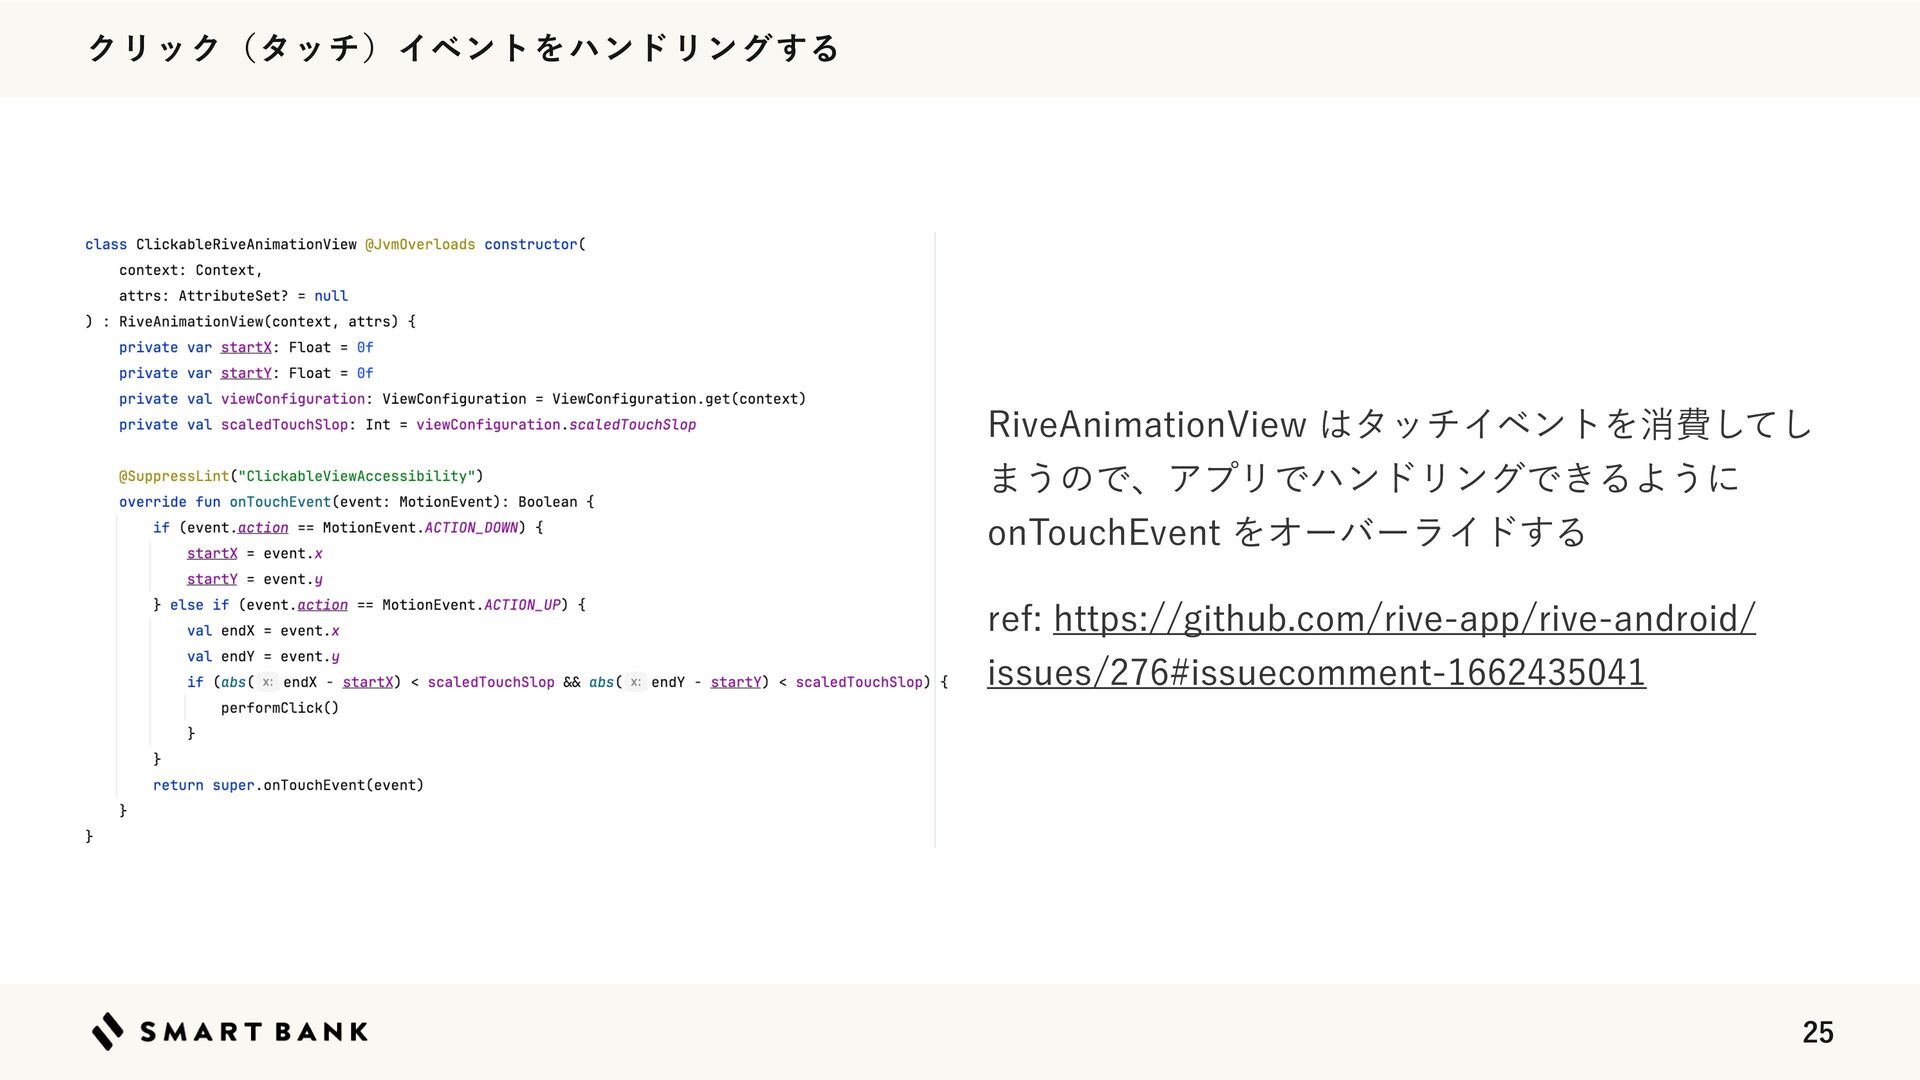The width and height of the screenshot is (1920, 1080).
Task: Click the slide title クリック（タッチ）イベントをハンドリングする
Action: [x=463, y=48]
